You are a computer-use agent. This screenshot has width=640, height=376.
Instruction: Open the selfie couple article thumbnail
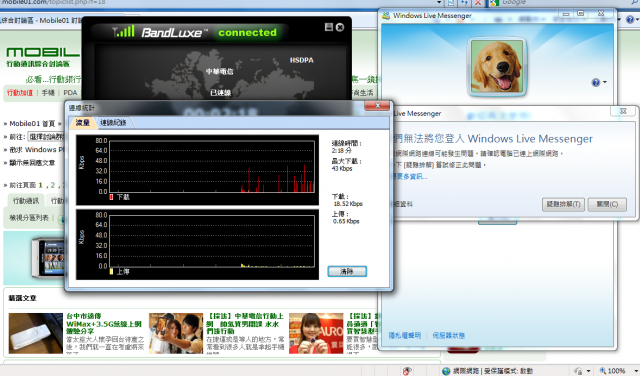click(x=176, y=333)
